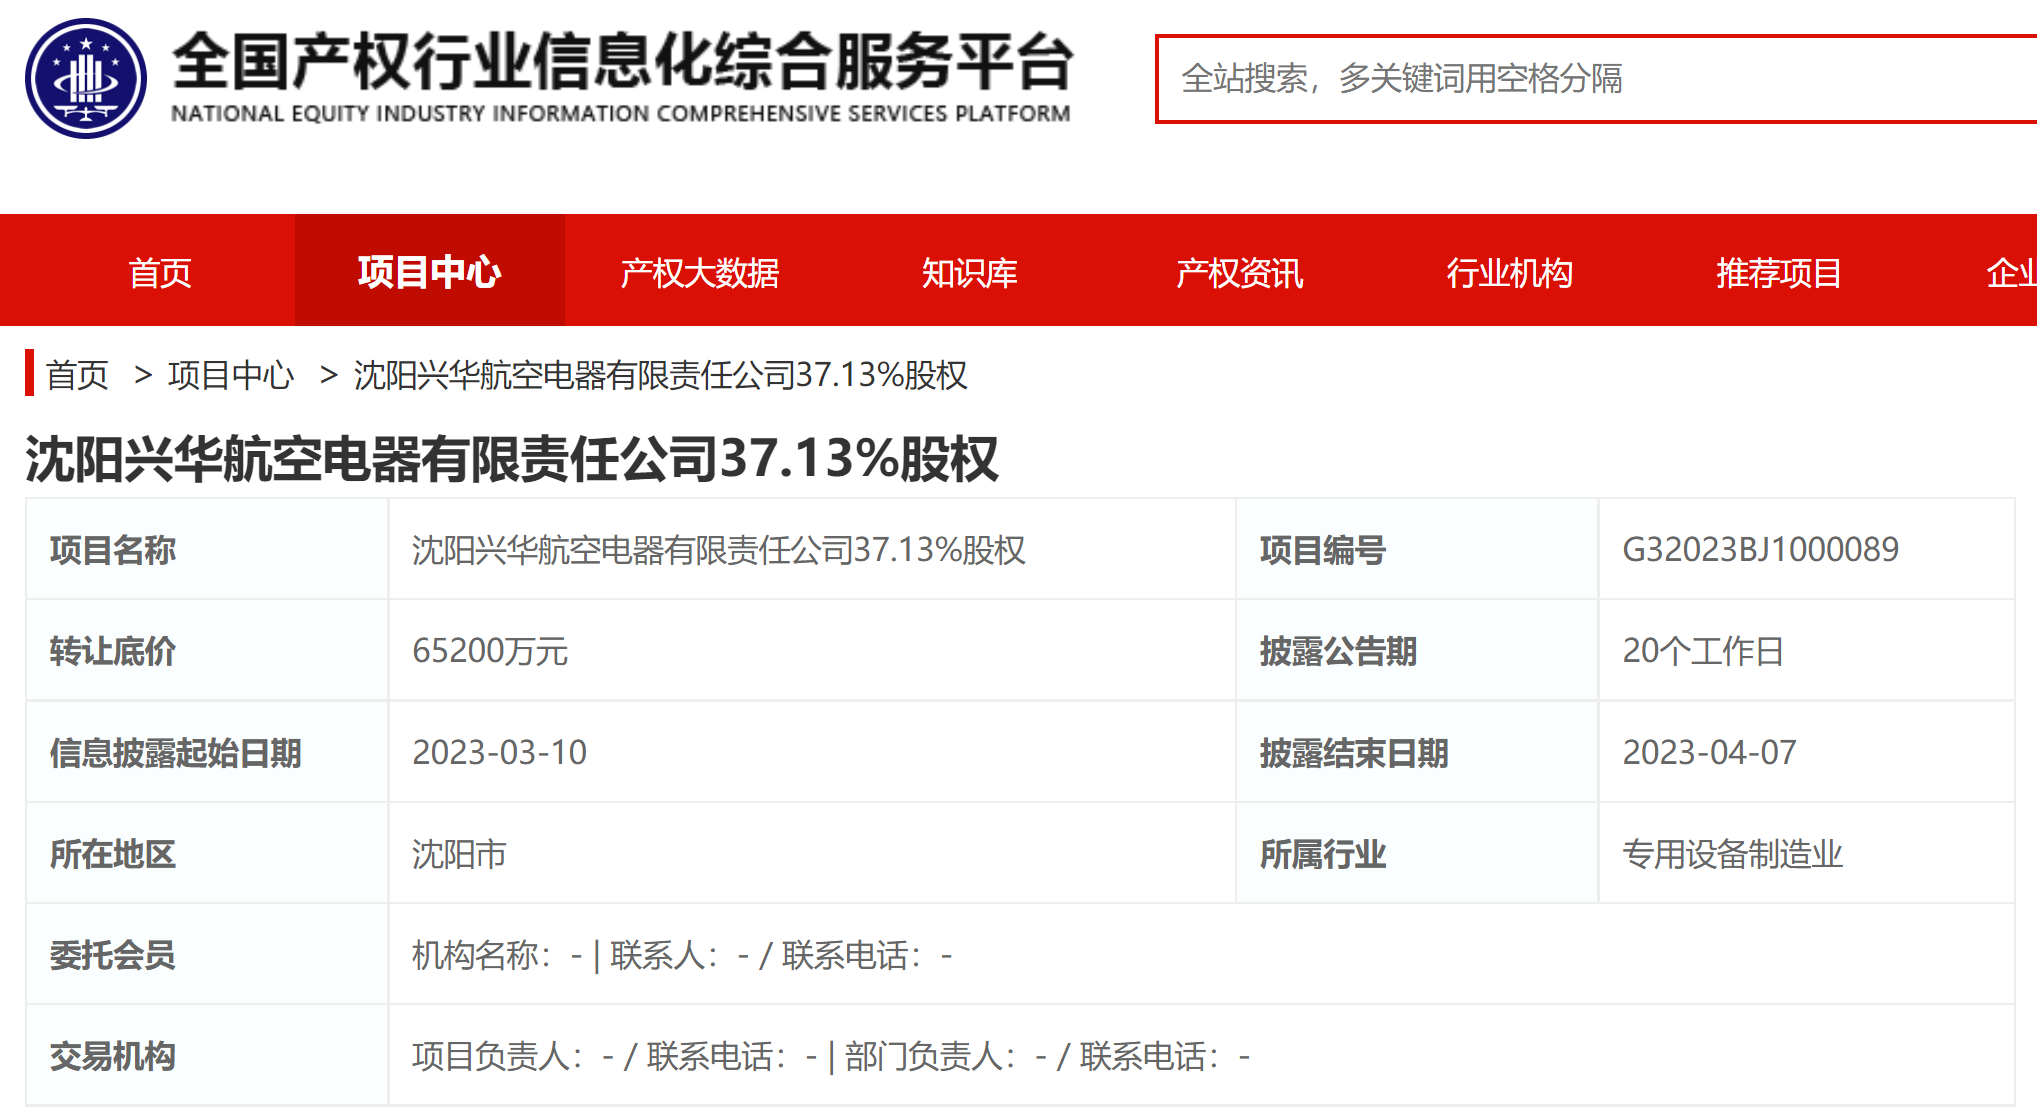Click the 交易机构 label cell
The image size is (2037, 1120).
(207, 1056)
